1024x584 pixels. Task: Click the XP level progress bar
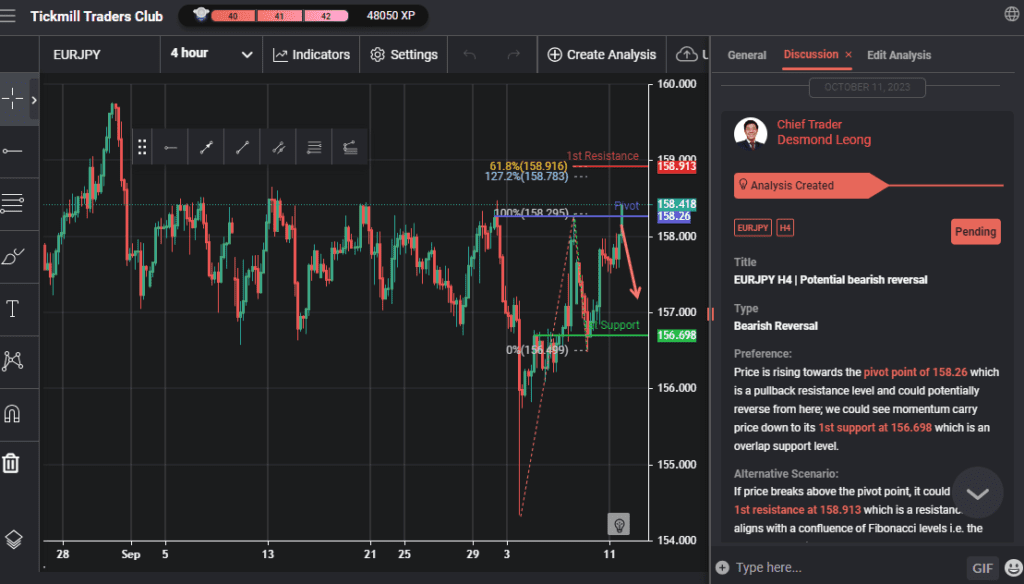280,16
